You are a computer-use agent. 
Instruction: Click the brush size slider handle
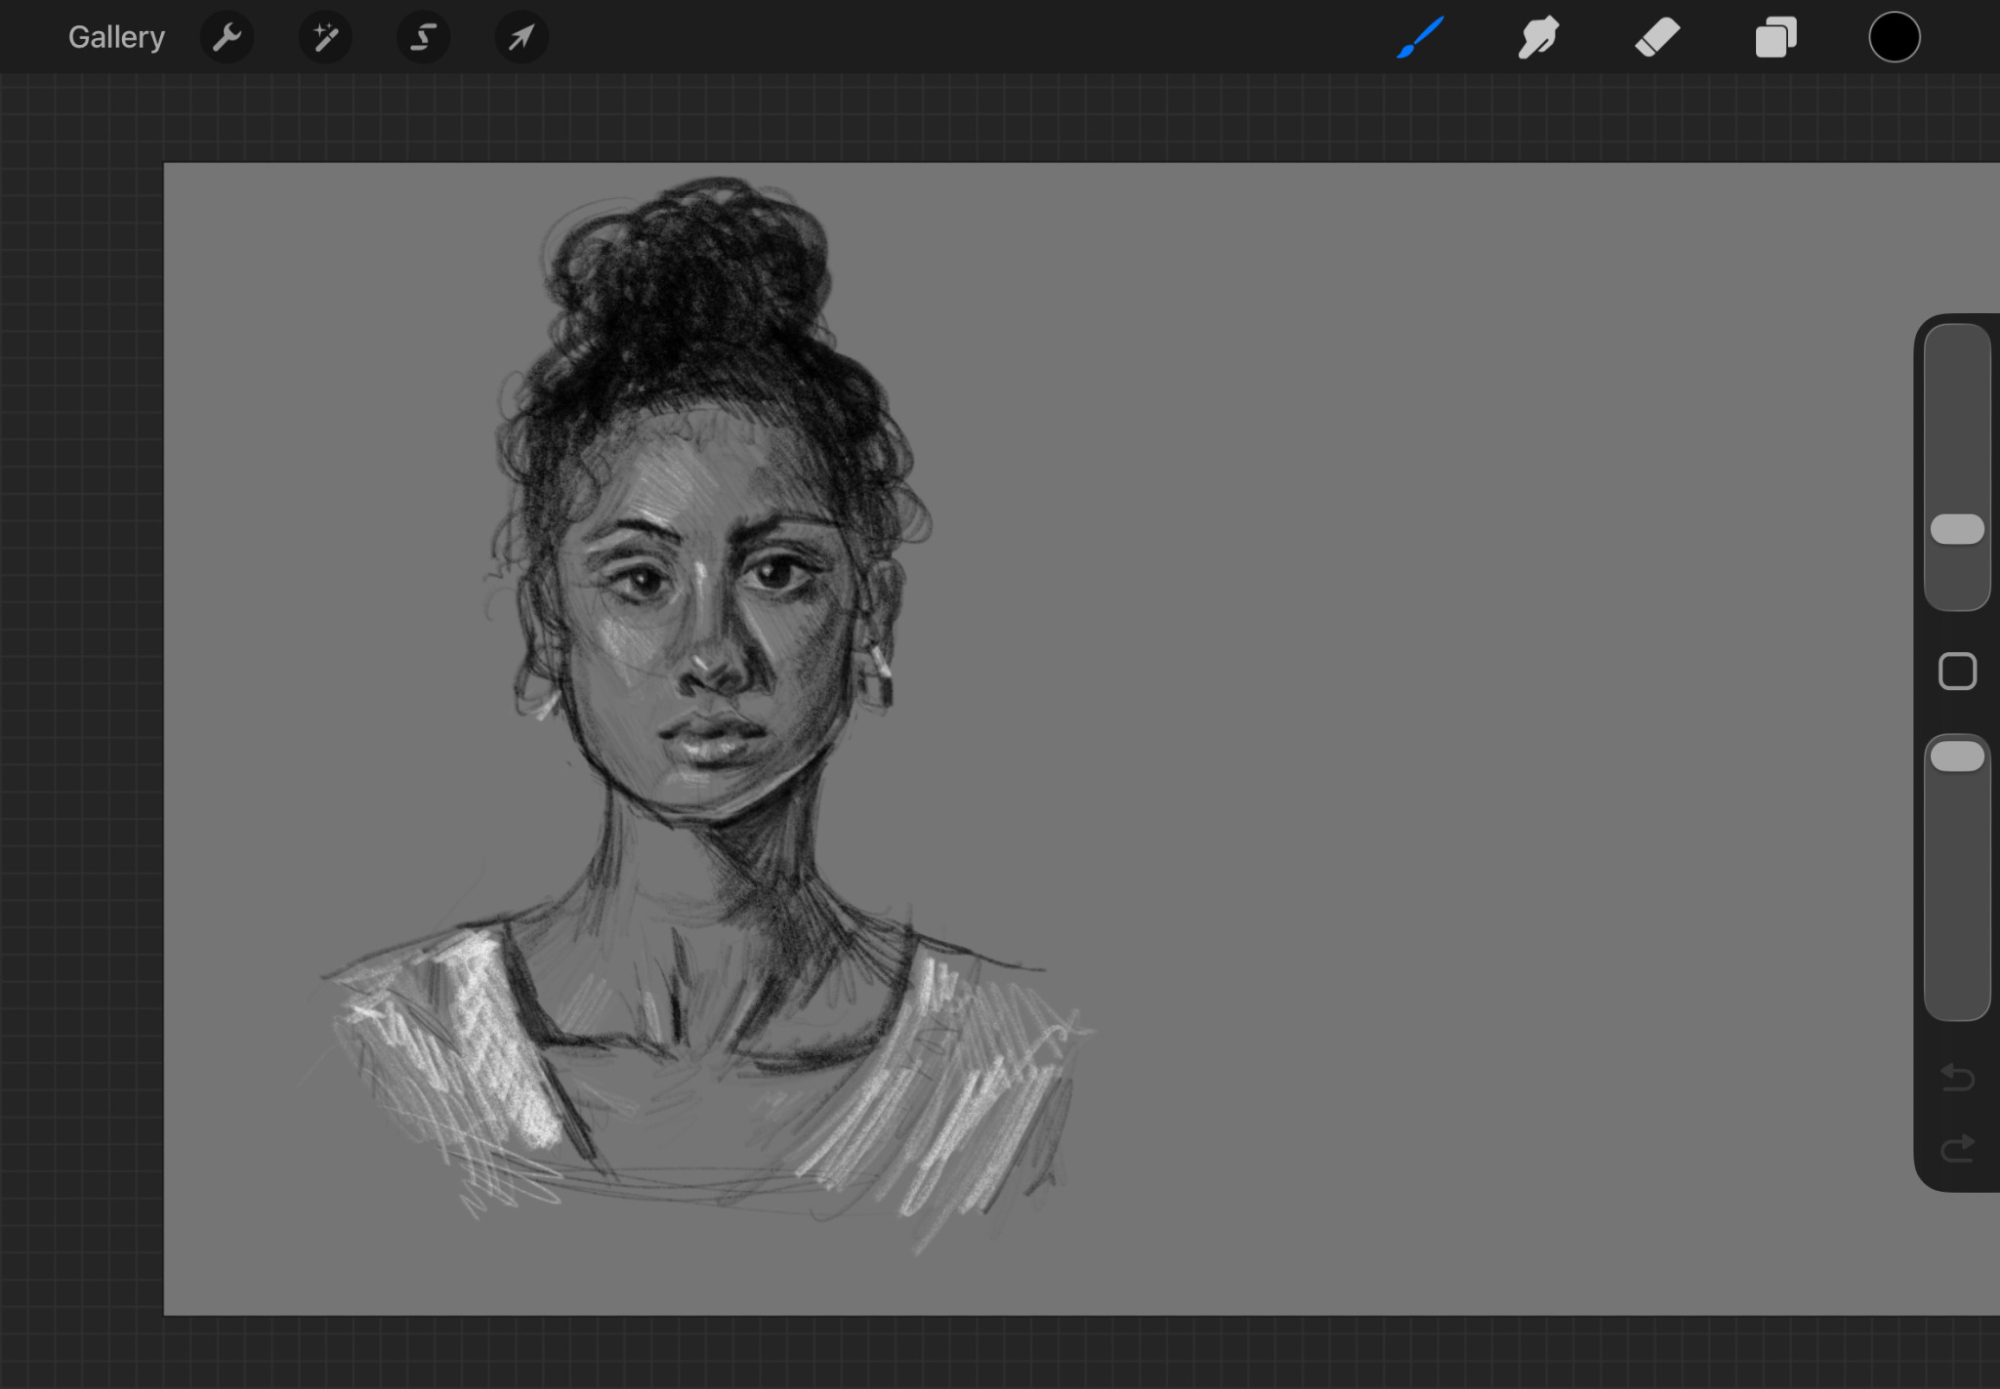click(1957, 529)
